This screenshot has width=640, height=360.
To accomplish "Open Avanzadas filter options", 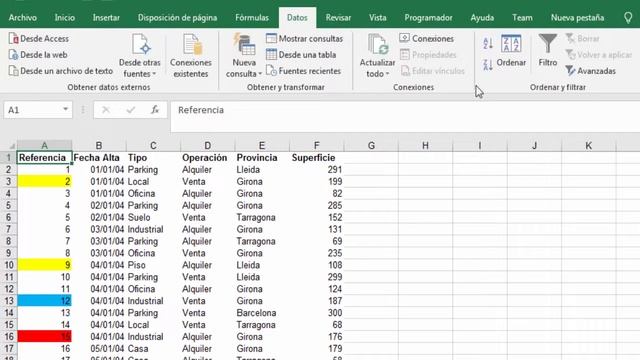I will [x=590, y=71].
